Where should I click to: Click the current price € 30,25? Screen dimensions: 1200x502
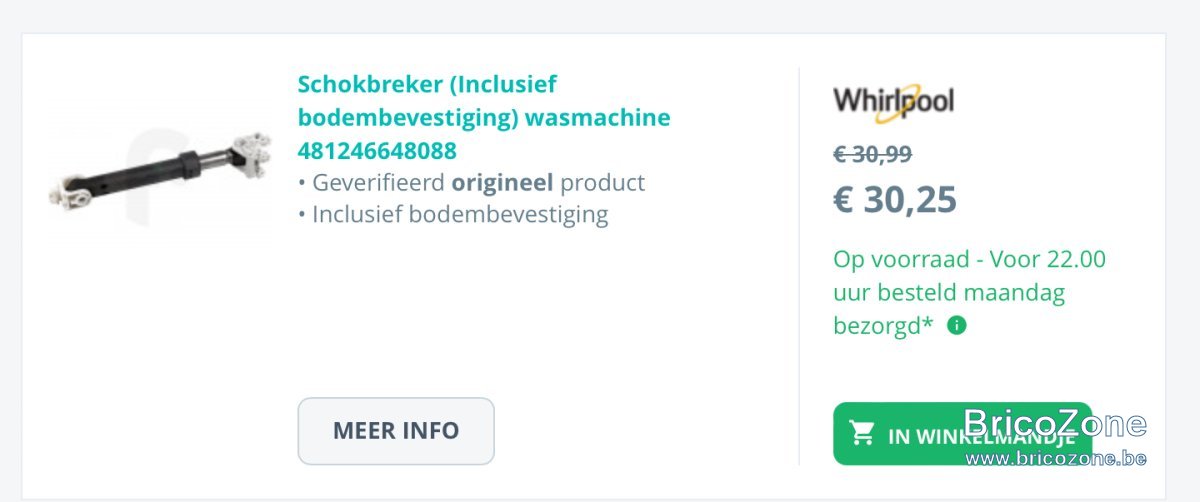pyautogui.click(x=895, y=200)
